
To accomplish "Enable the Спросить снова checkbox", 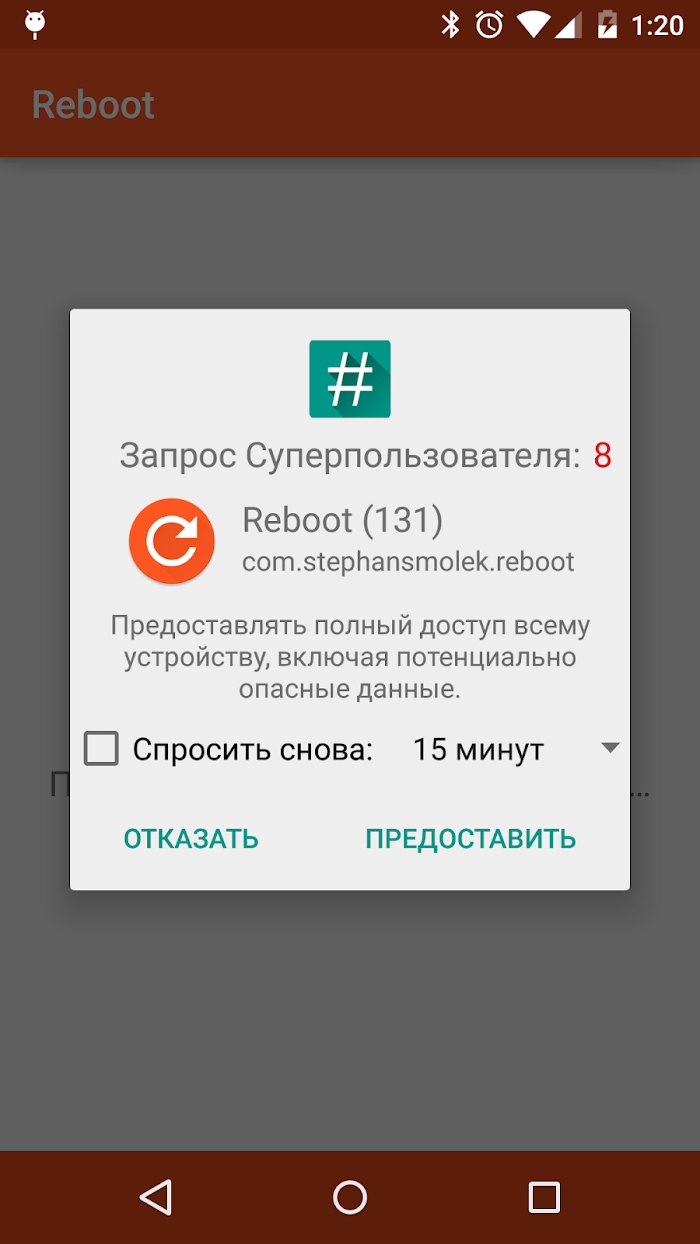I will coord(101,748).
